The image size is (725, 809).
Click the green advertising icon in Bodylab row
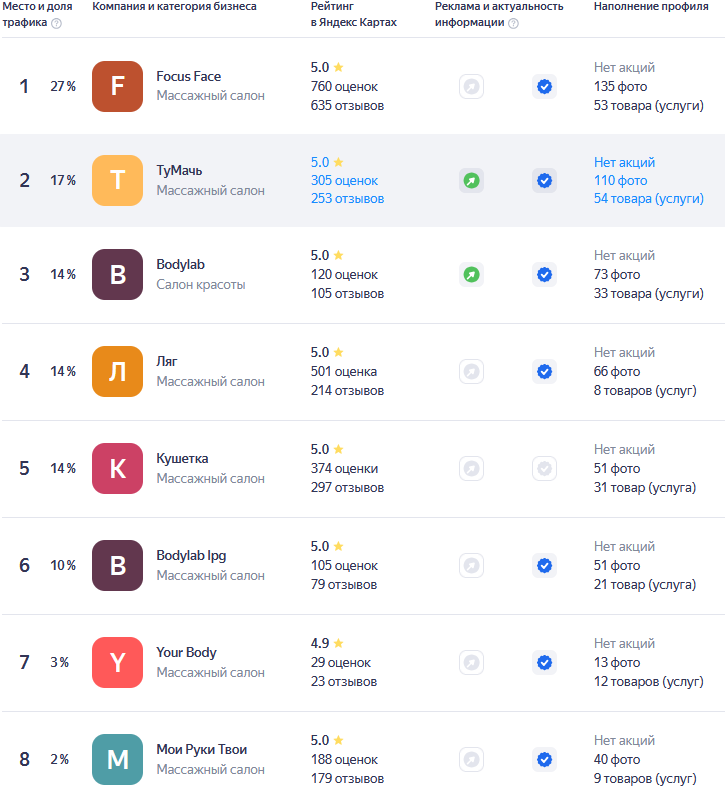471,274
